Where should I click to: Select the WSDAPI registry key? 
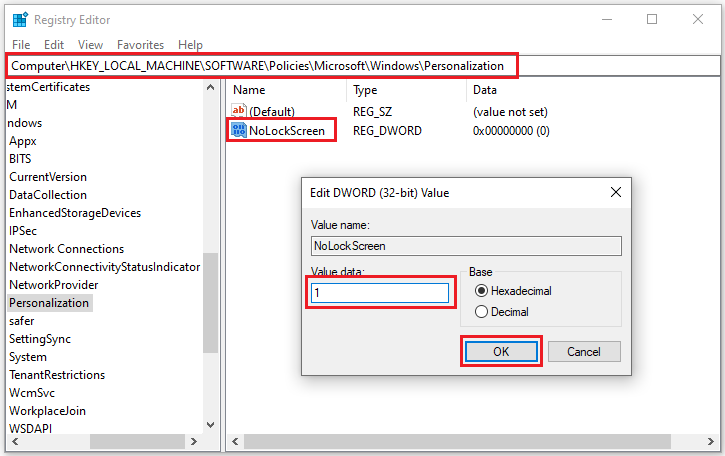click(x=31, y=429)
